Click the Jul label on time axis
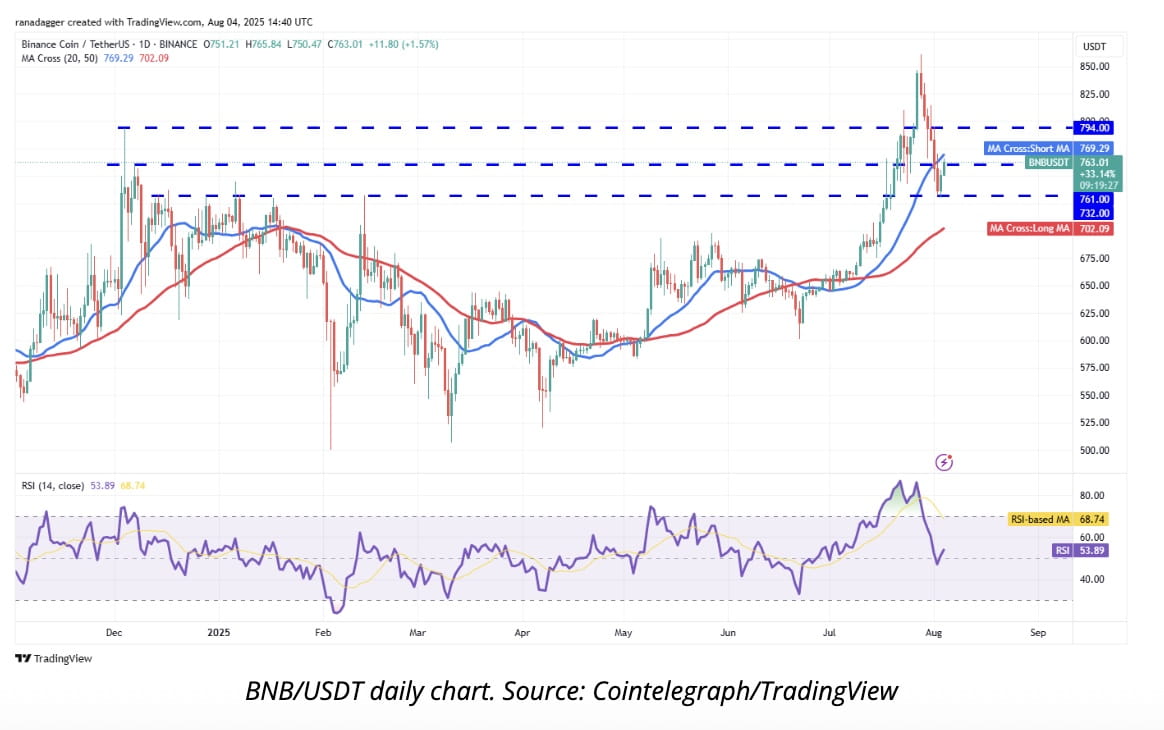 [829, 633]
